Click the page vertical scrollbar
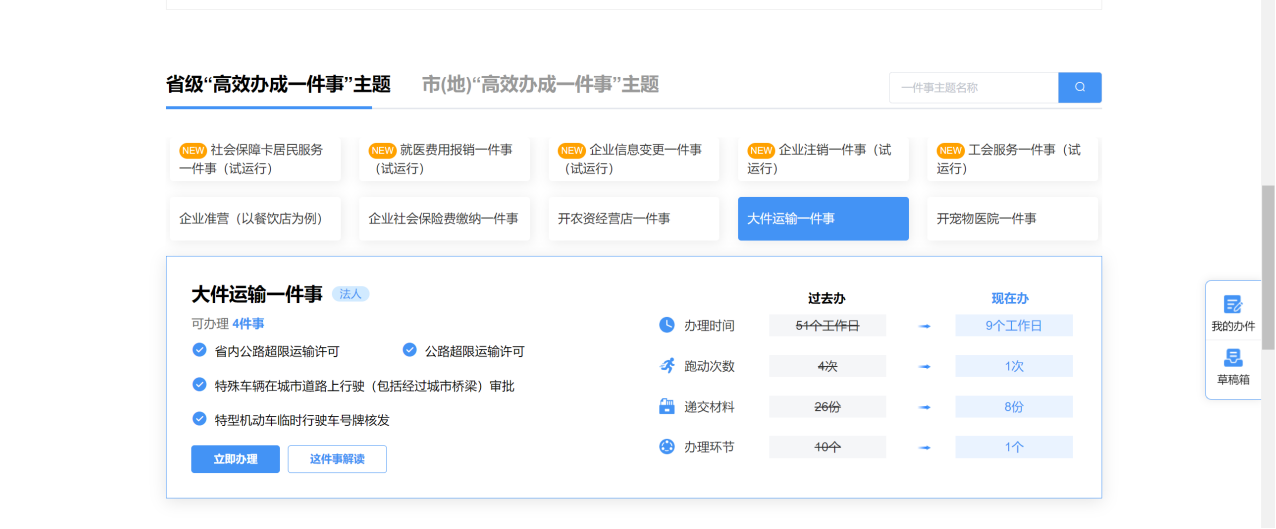 pos(1268,266)
